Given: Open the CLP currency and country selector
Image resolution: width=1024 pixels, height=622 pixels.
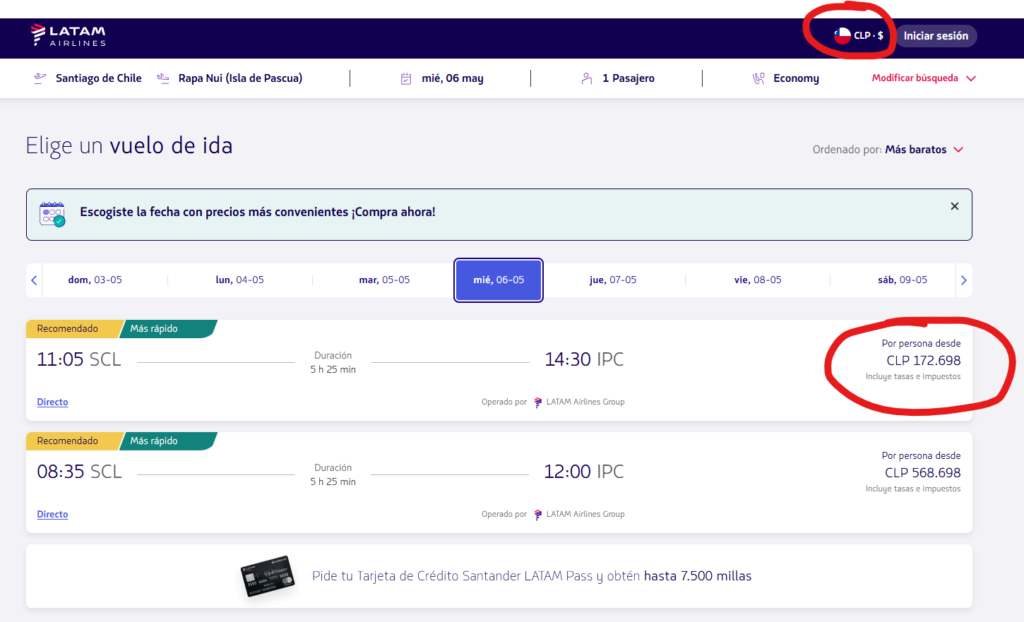Looking at the screenshot, I should click(x=859, y=36).
